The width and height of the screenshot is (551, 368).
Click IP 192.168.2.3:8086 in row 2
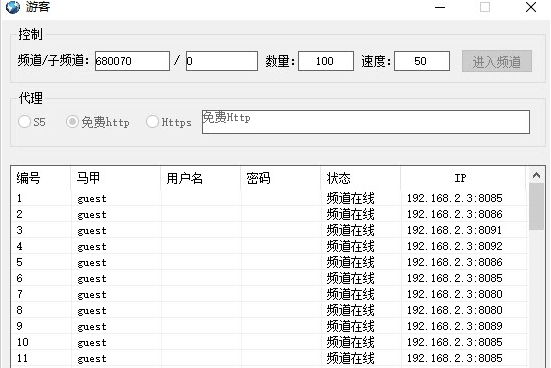pyautogui.click(x=455, y=214)
